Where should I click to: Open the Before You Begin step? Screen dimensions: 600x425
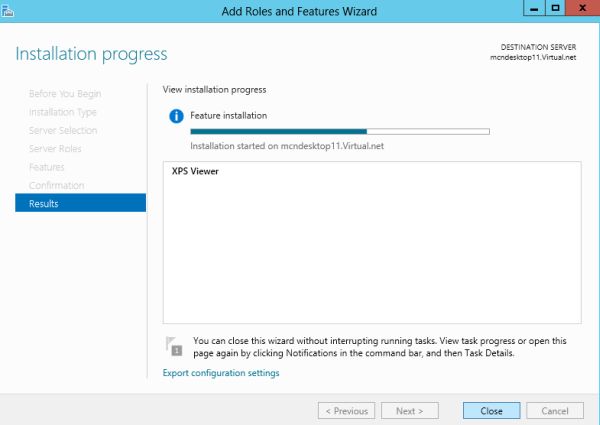65,94
